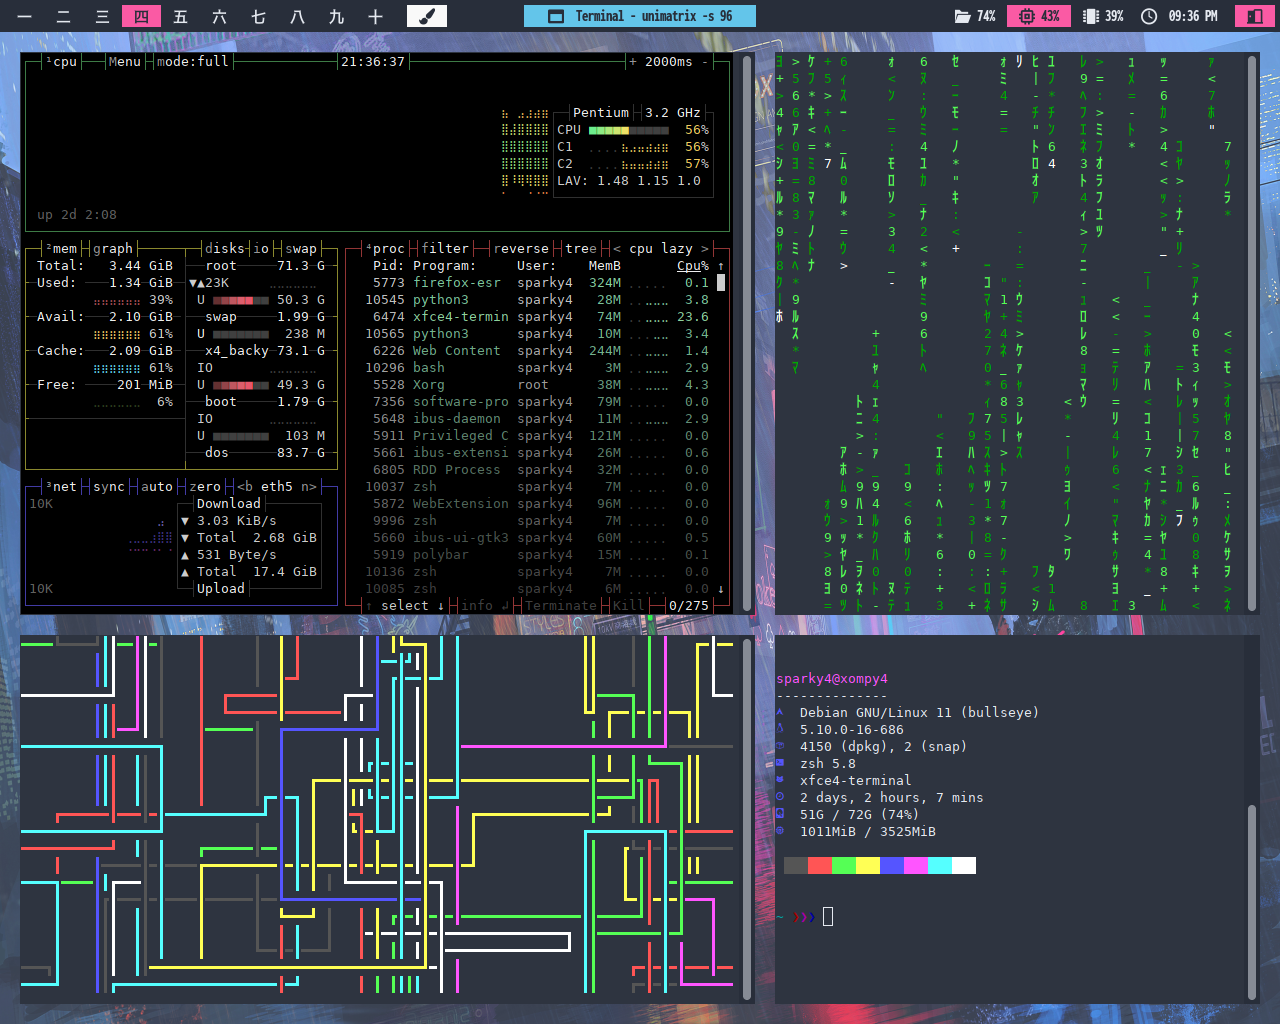Click the plus icon to increase 2000ms update interval

633,62
